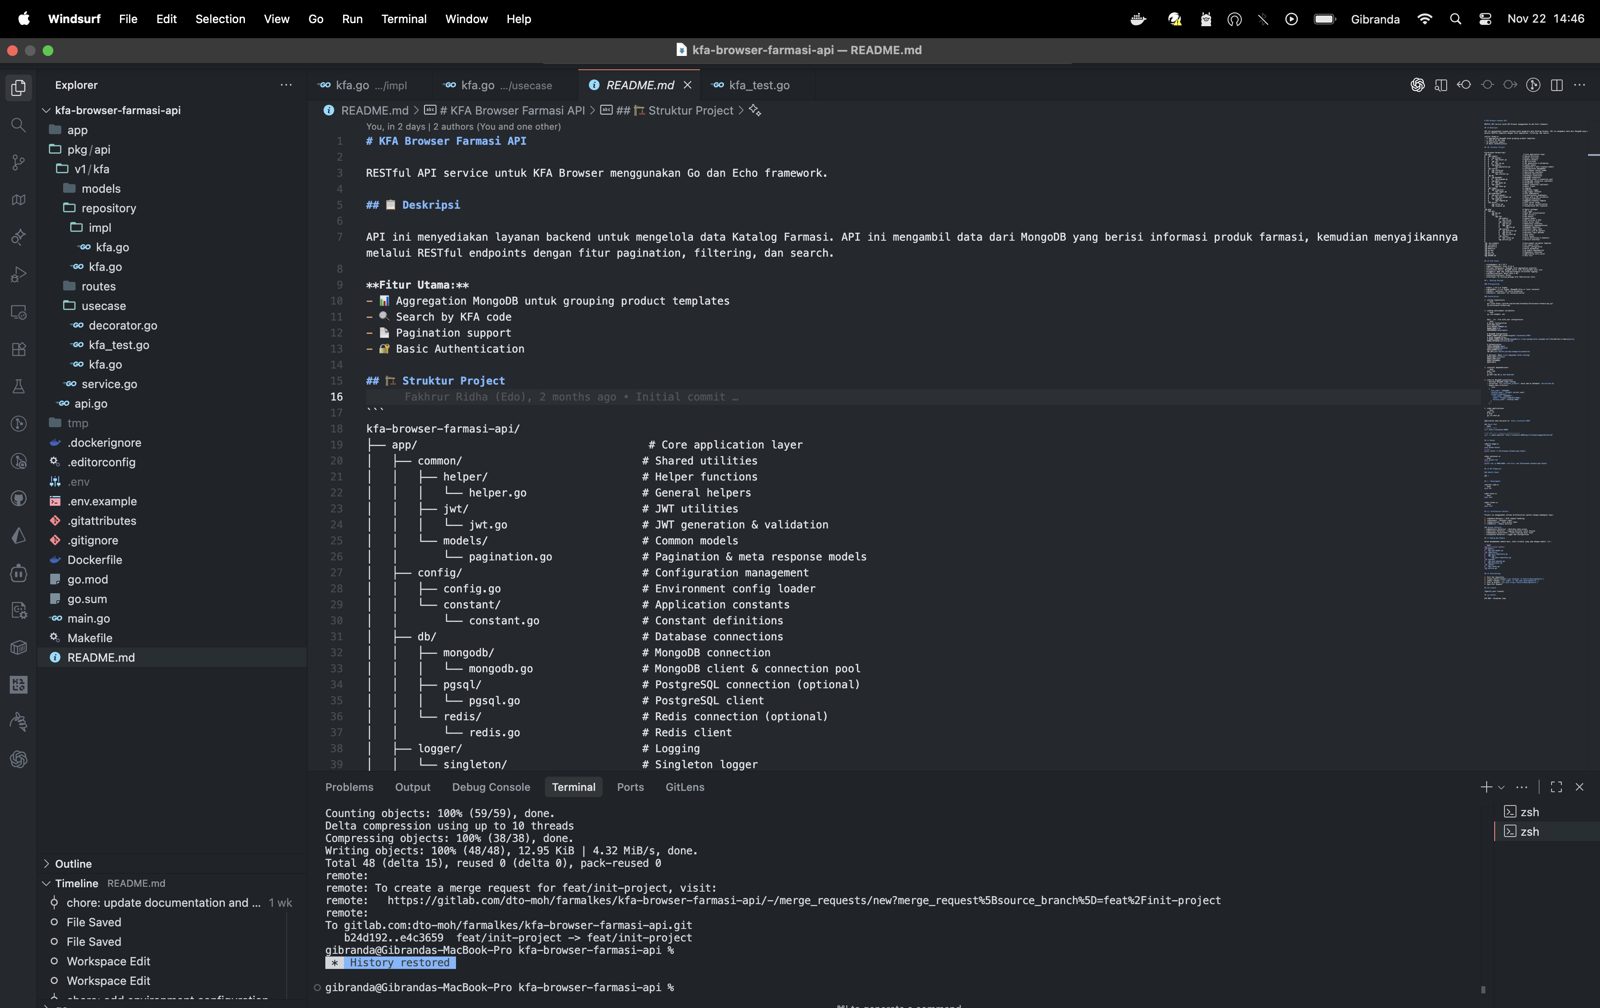Viewport: 1600px width, 1008px height.
Task: Expand the tmp folder
Action: (x=77, y=423)
